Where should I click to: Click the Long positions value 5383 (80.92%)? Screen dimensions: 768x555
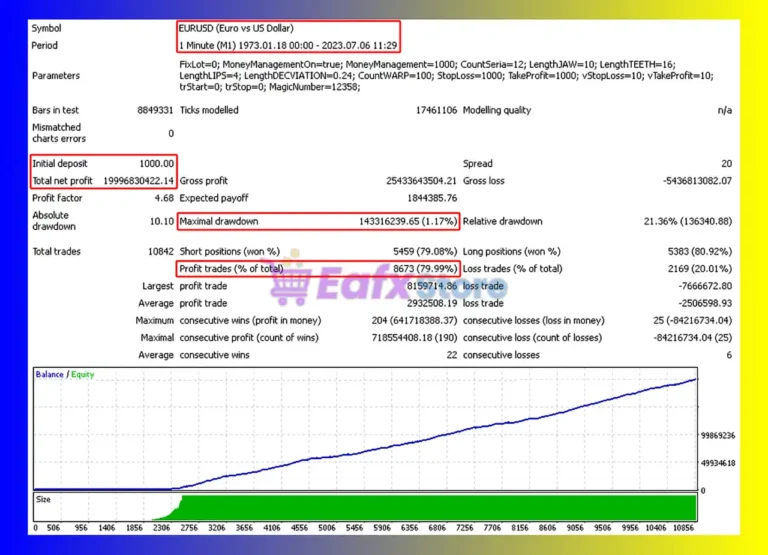click(x=700, y=251)
